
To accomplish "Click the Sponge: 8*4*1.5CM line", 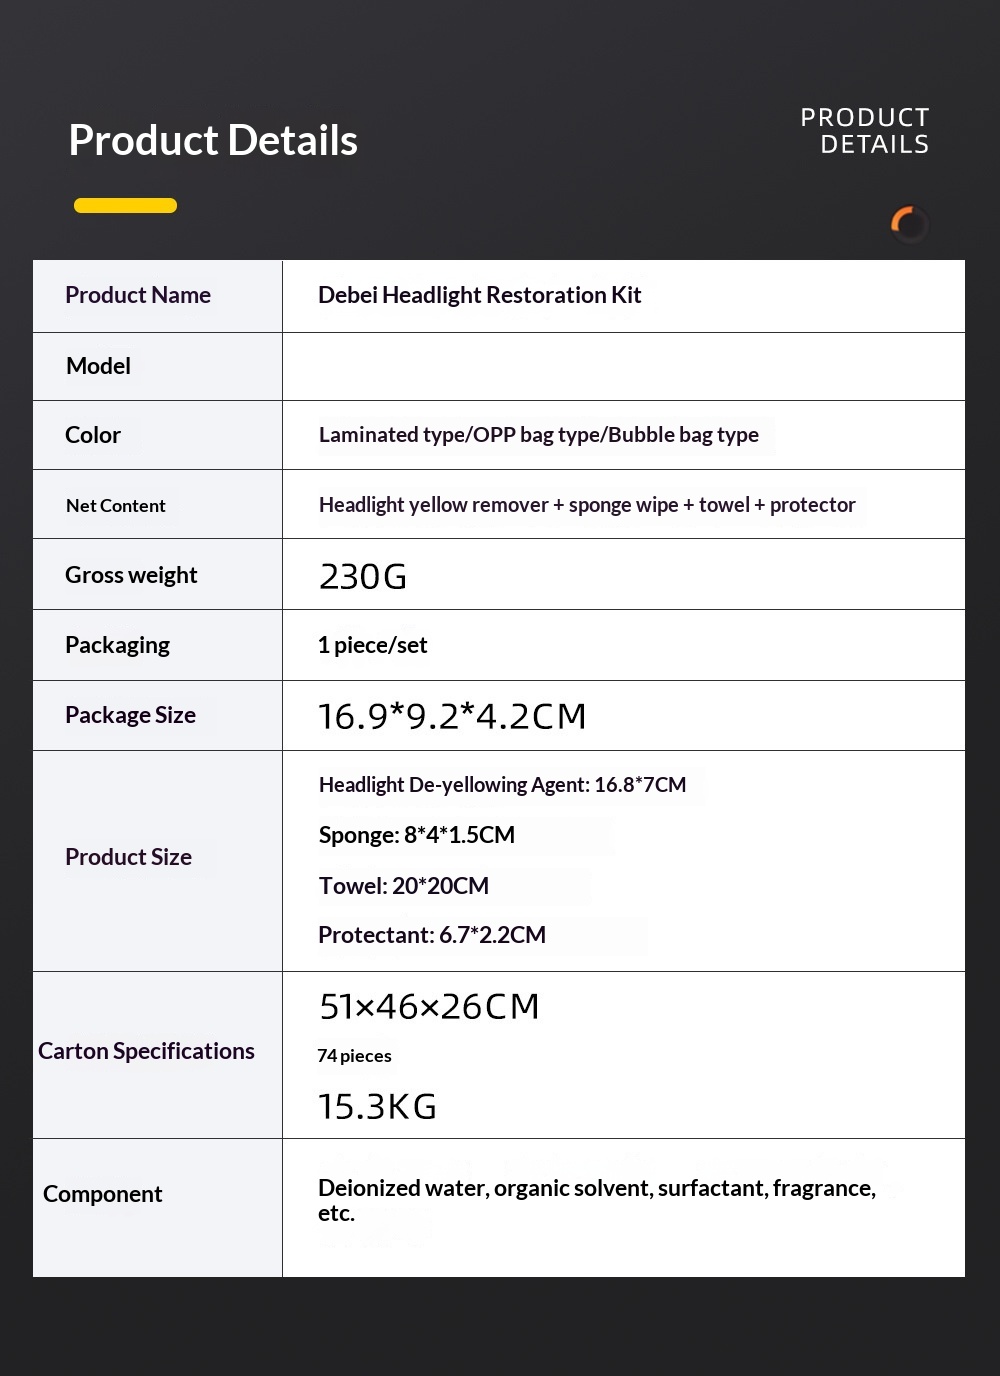I will (x=416, y=835).
